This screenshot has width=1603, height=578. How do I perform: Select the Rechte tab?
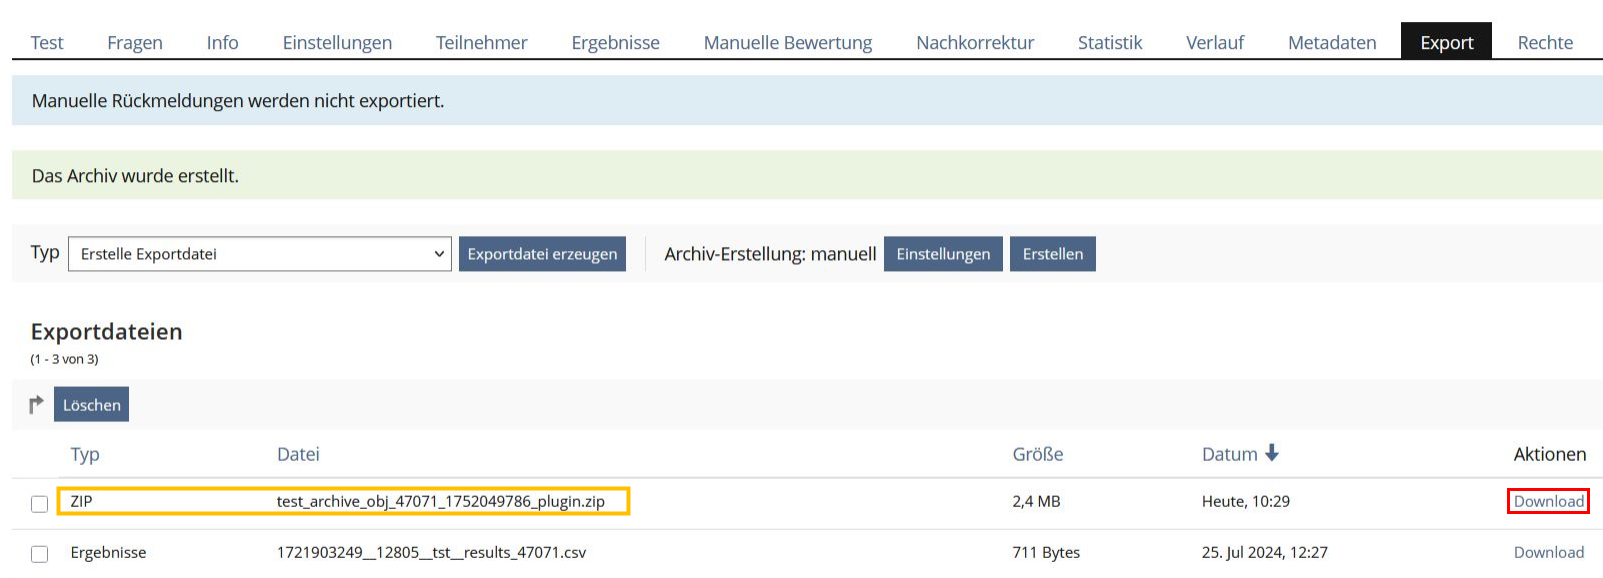tap(1545, 42)
